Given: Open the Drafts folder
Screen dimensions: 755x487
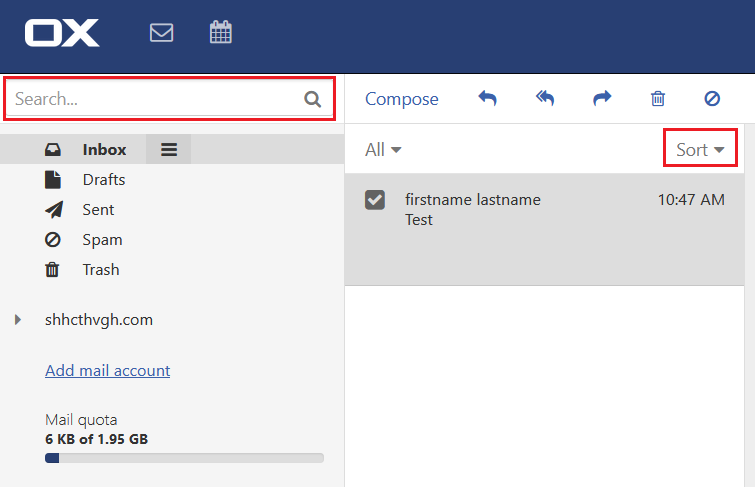Looking at the screenshot, I should (x=103, y=180).
